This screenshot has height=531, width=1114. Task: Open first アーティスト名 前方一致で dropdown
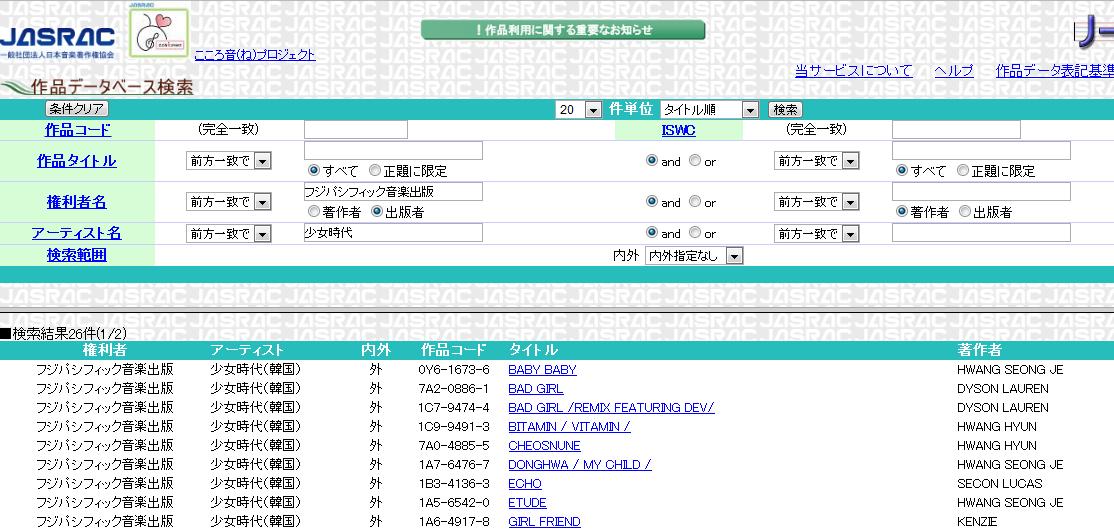[x=229, y=233]
